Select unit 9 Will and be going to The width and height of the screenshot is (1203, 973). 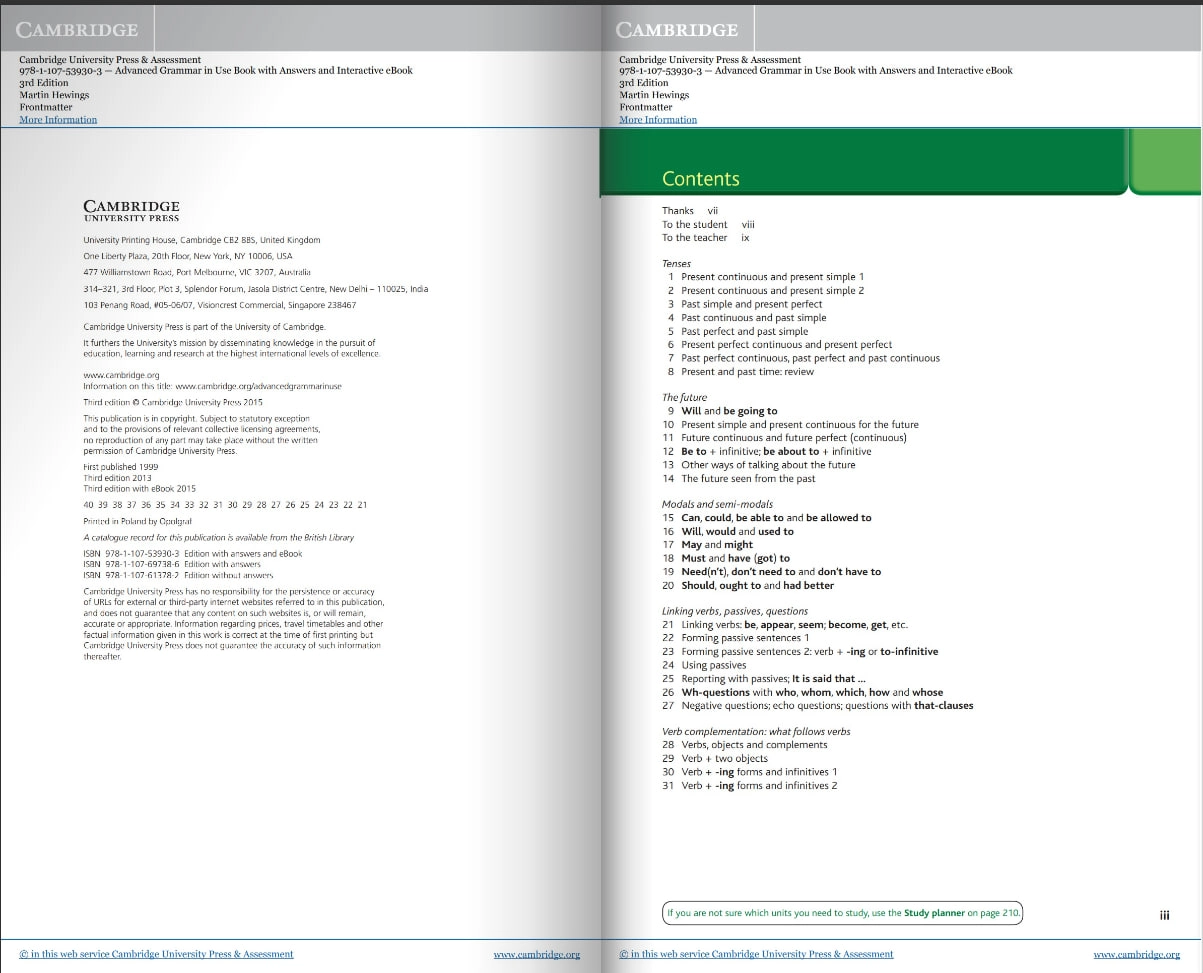pos(728,411)
